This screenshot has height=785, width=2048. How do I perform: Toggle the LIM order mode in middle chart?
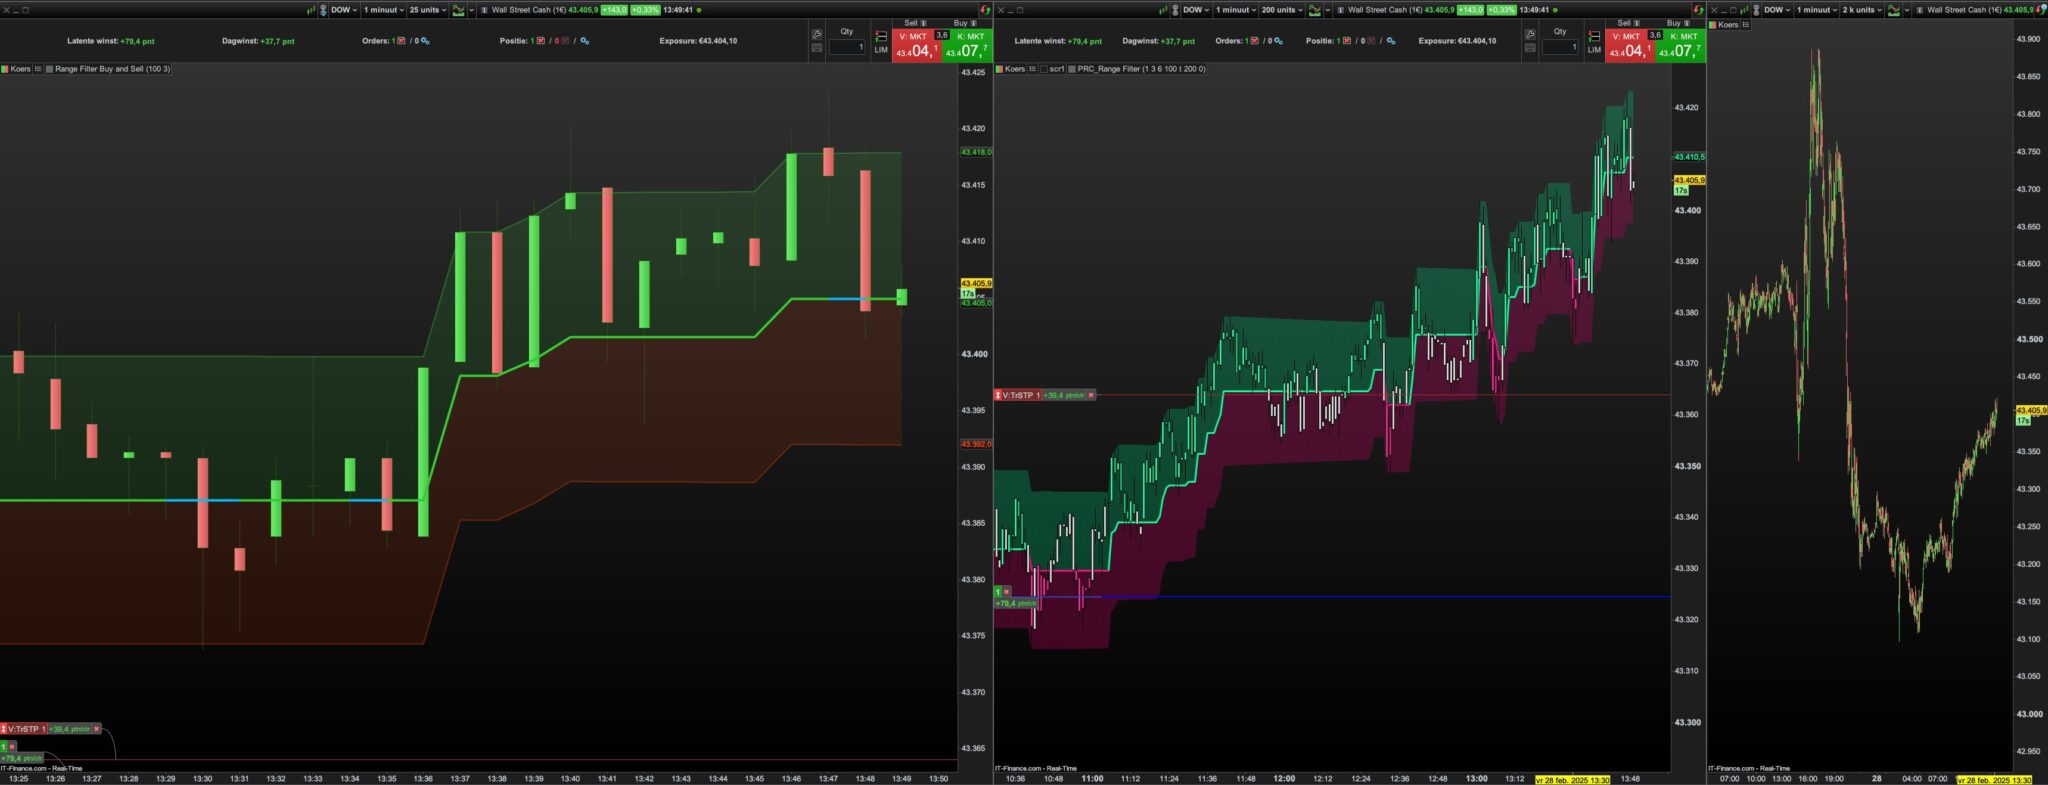[1594, 43]
